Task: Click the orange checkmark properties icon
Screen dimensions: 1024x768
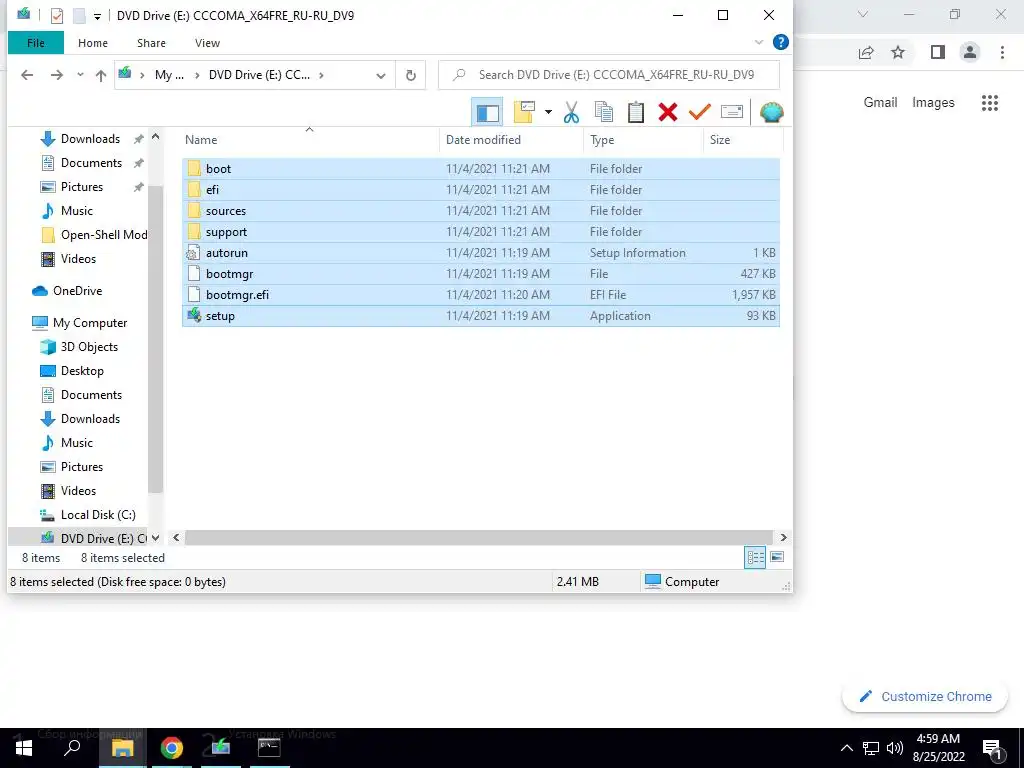Action: click(699, 112)
